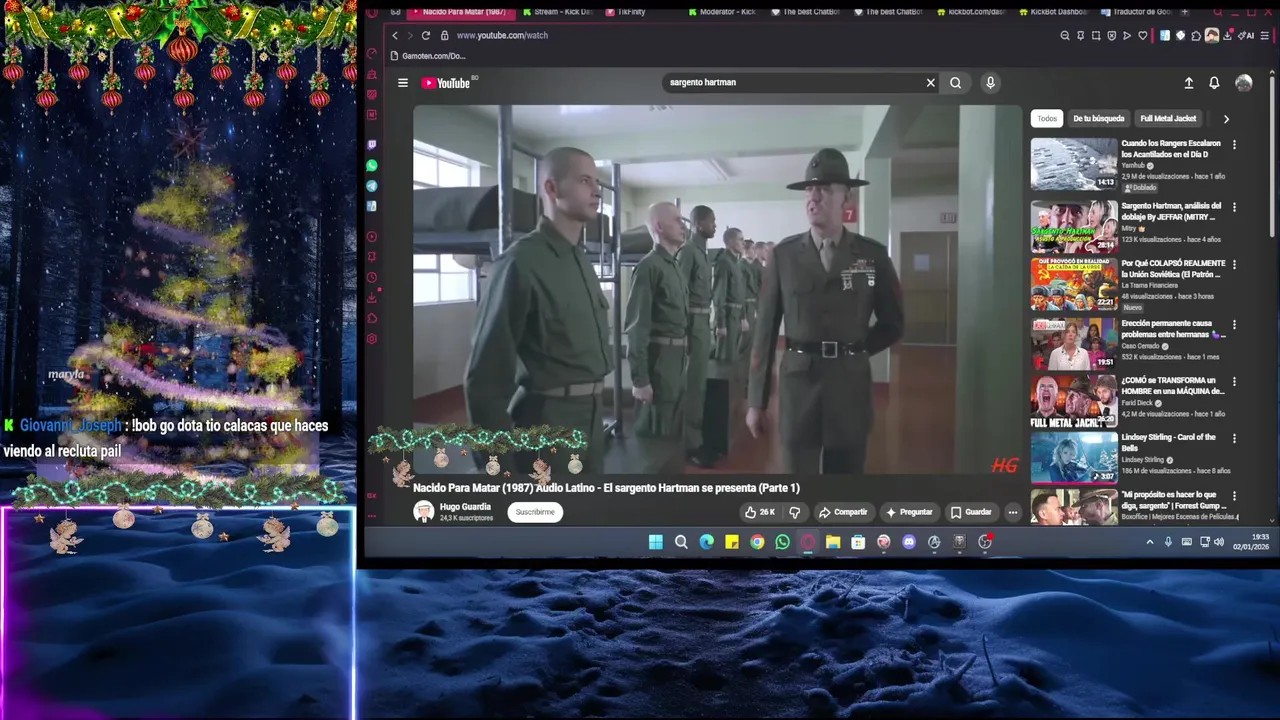1280x720 pixels.
Task: Open Discord from the taskbar
Action: tap(908, 542)
